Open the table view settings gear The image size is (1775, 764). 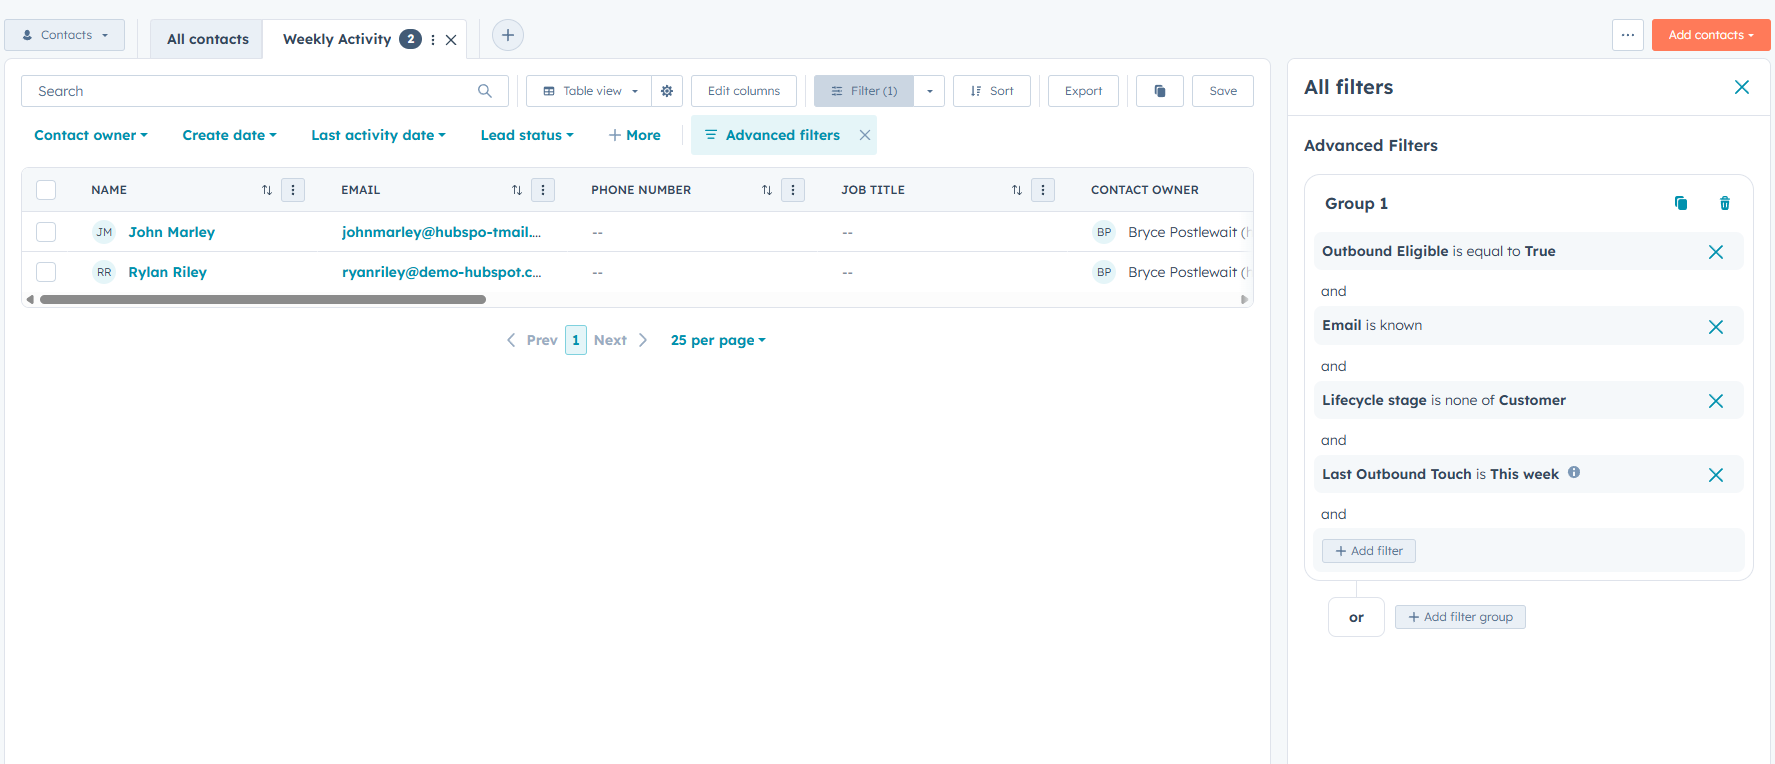coord(667,91)
